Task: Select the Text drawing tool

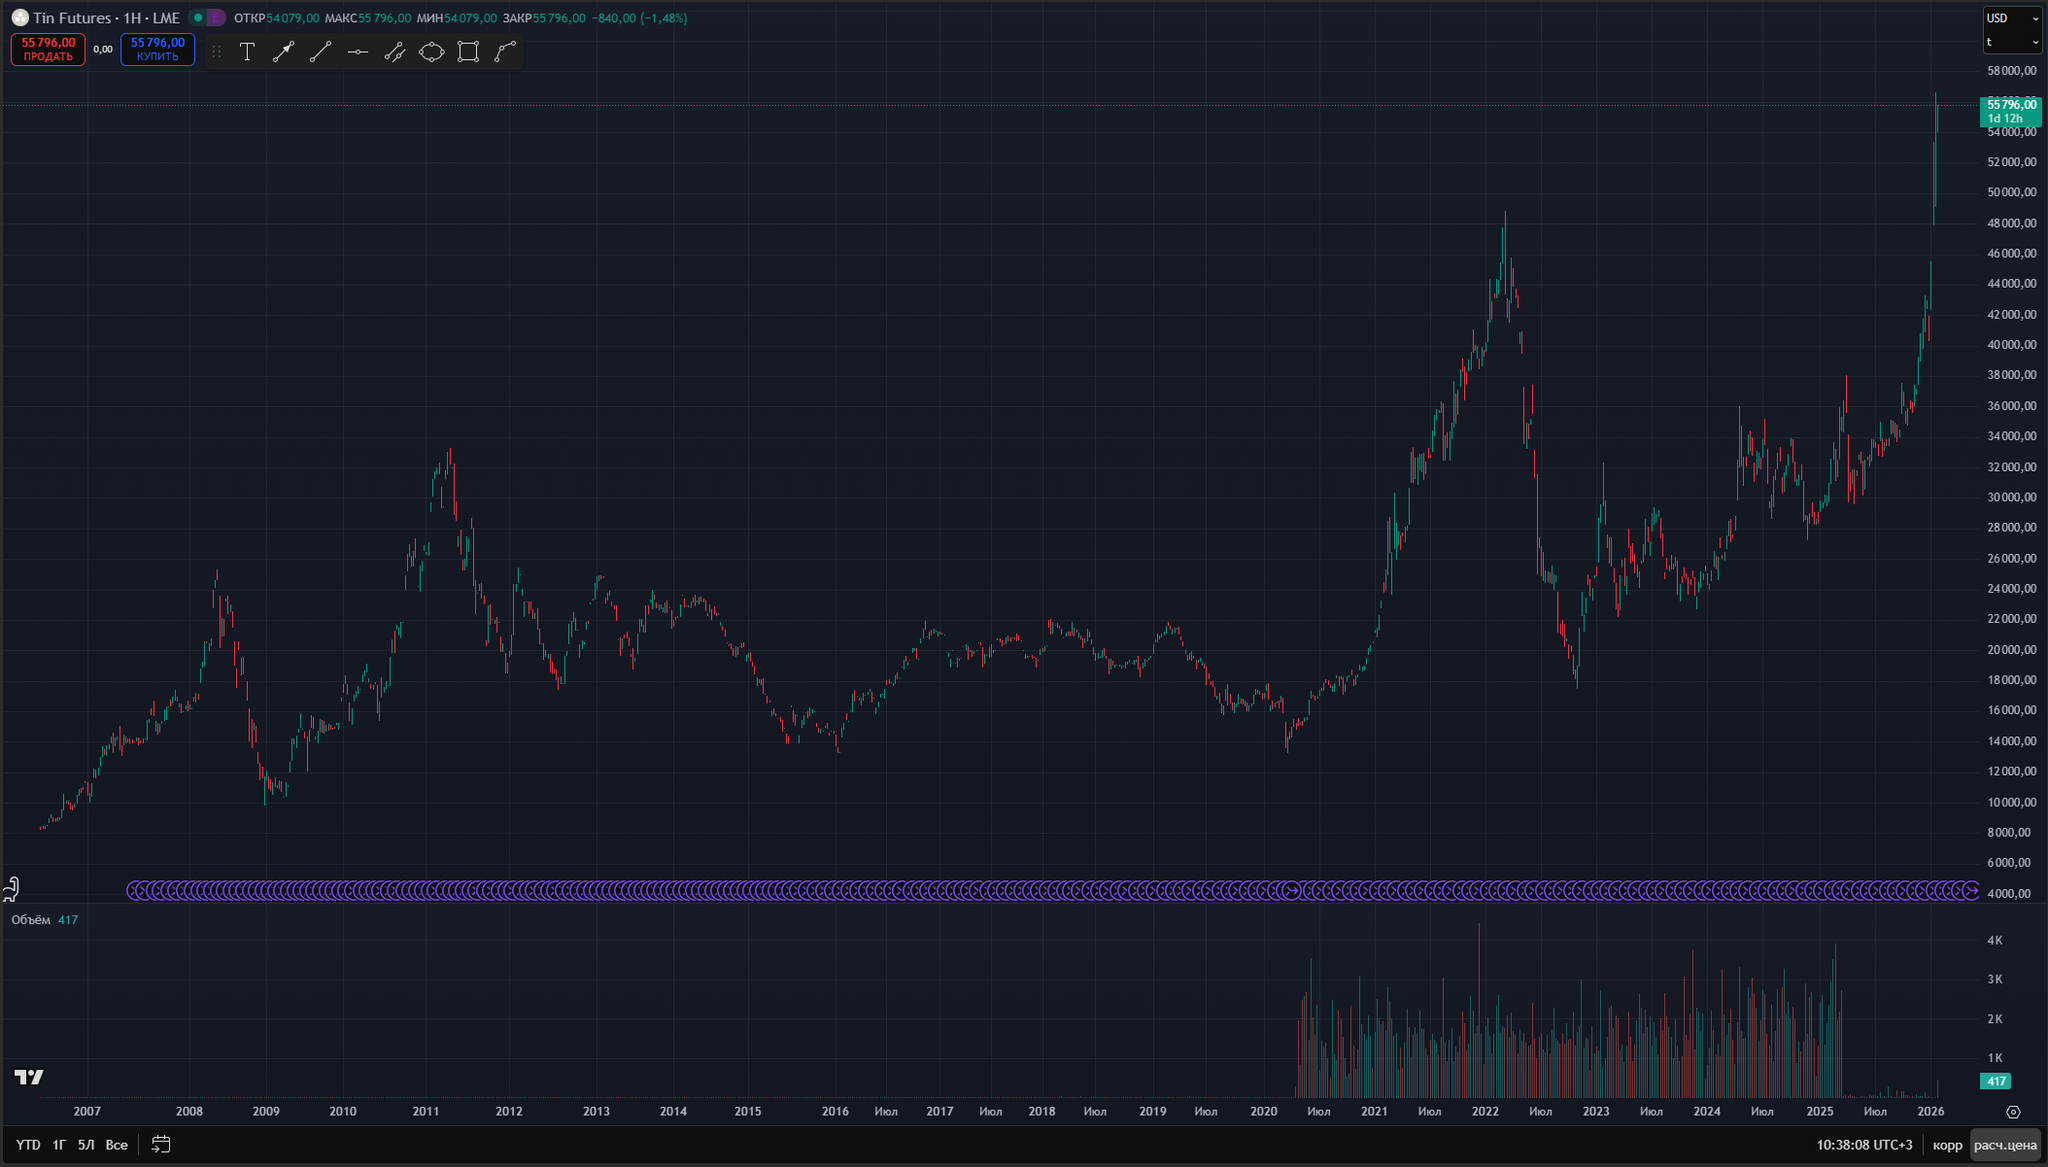Action: (247, 52)
